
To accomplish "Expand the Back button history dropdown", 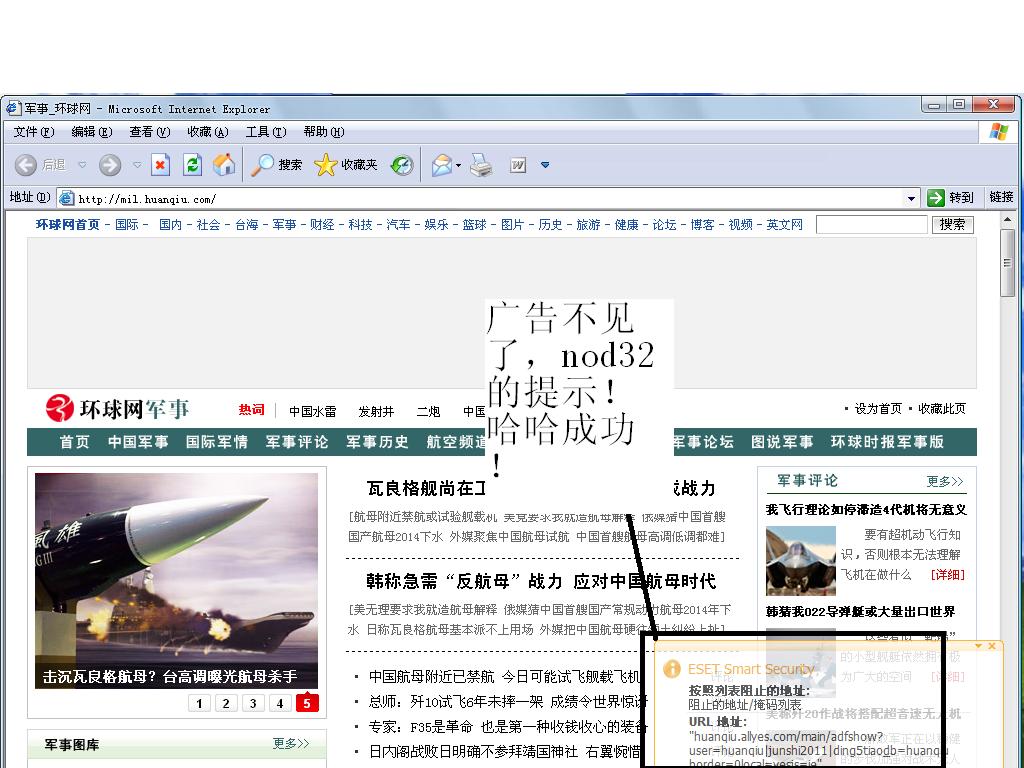I will pos(82,165).
